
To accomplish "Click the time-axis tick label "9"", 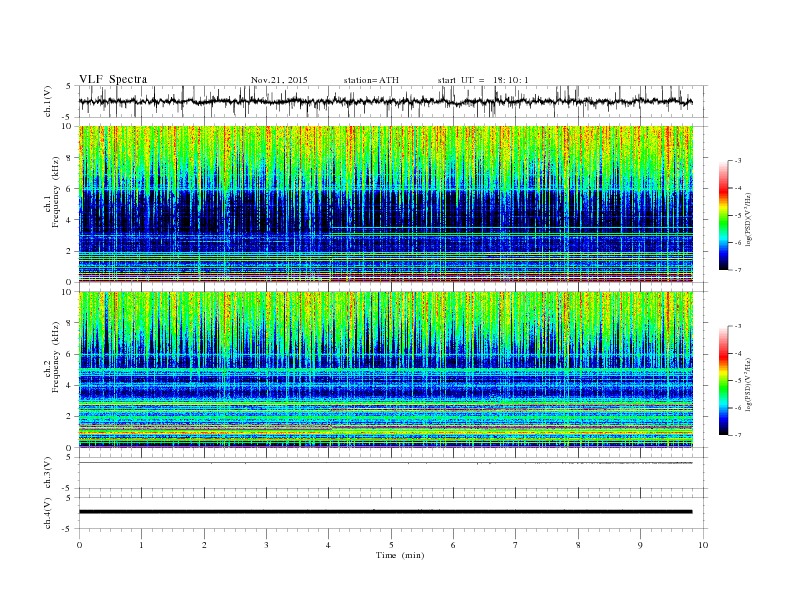I will pyautogui.click(x=640, y=545).
